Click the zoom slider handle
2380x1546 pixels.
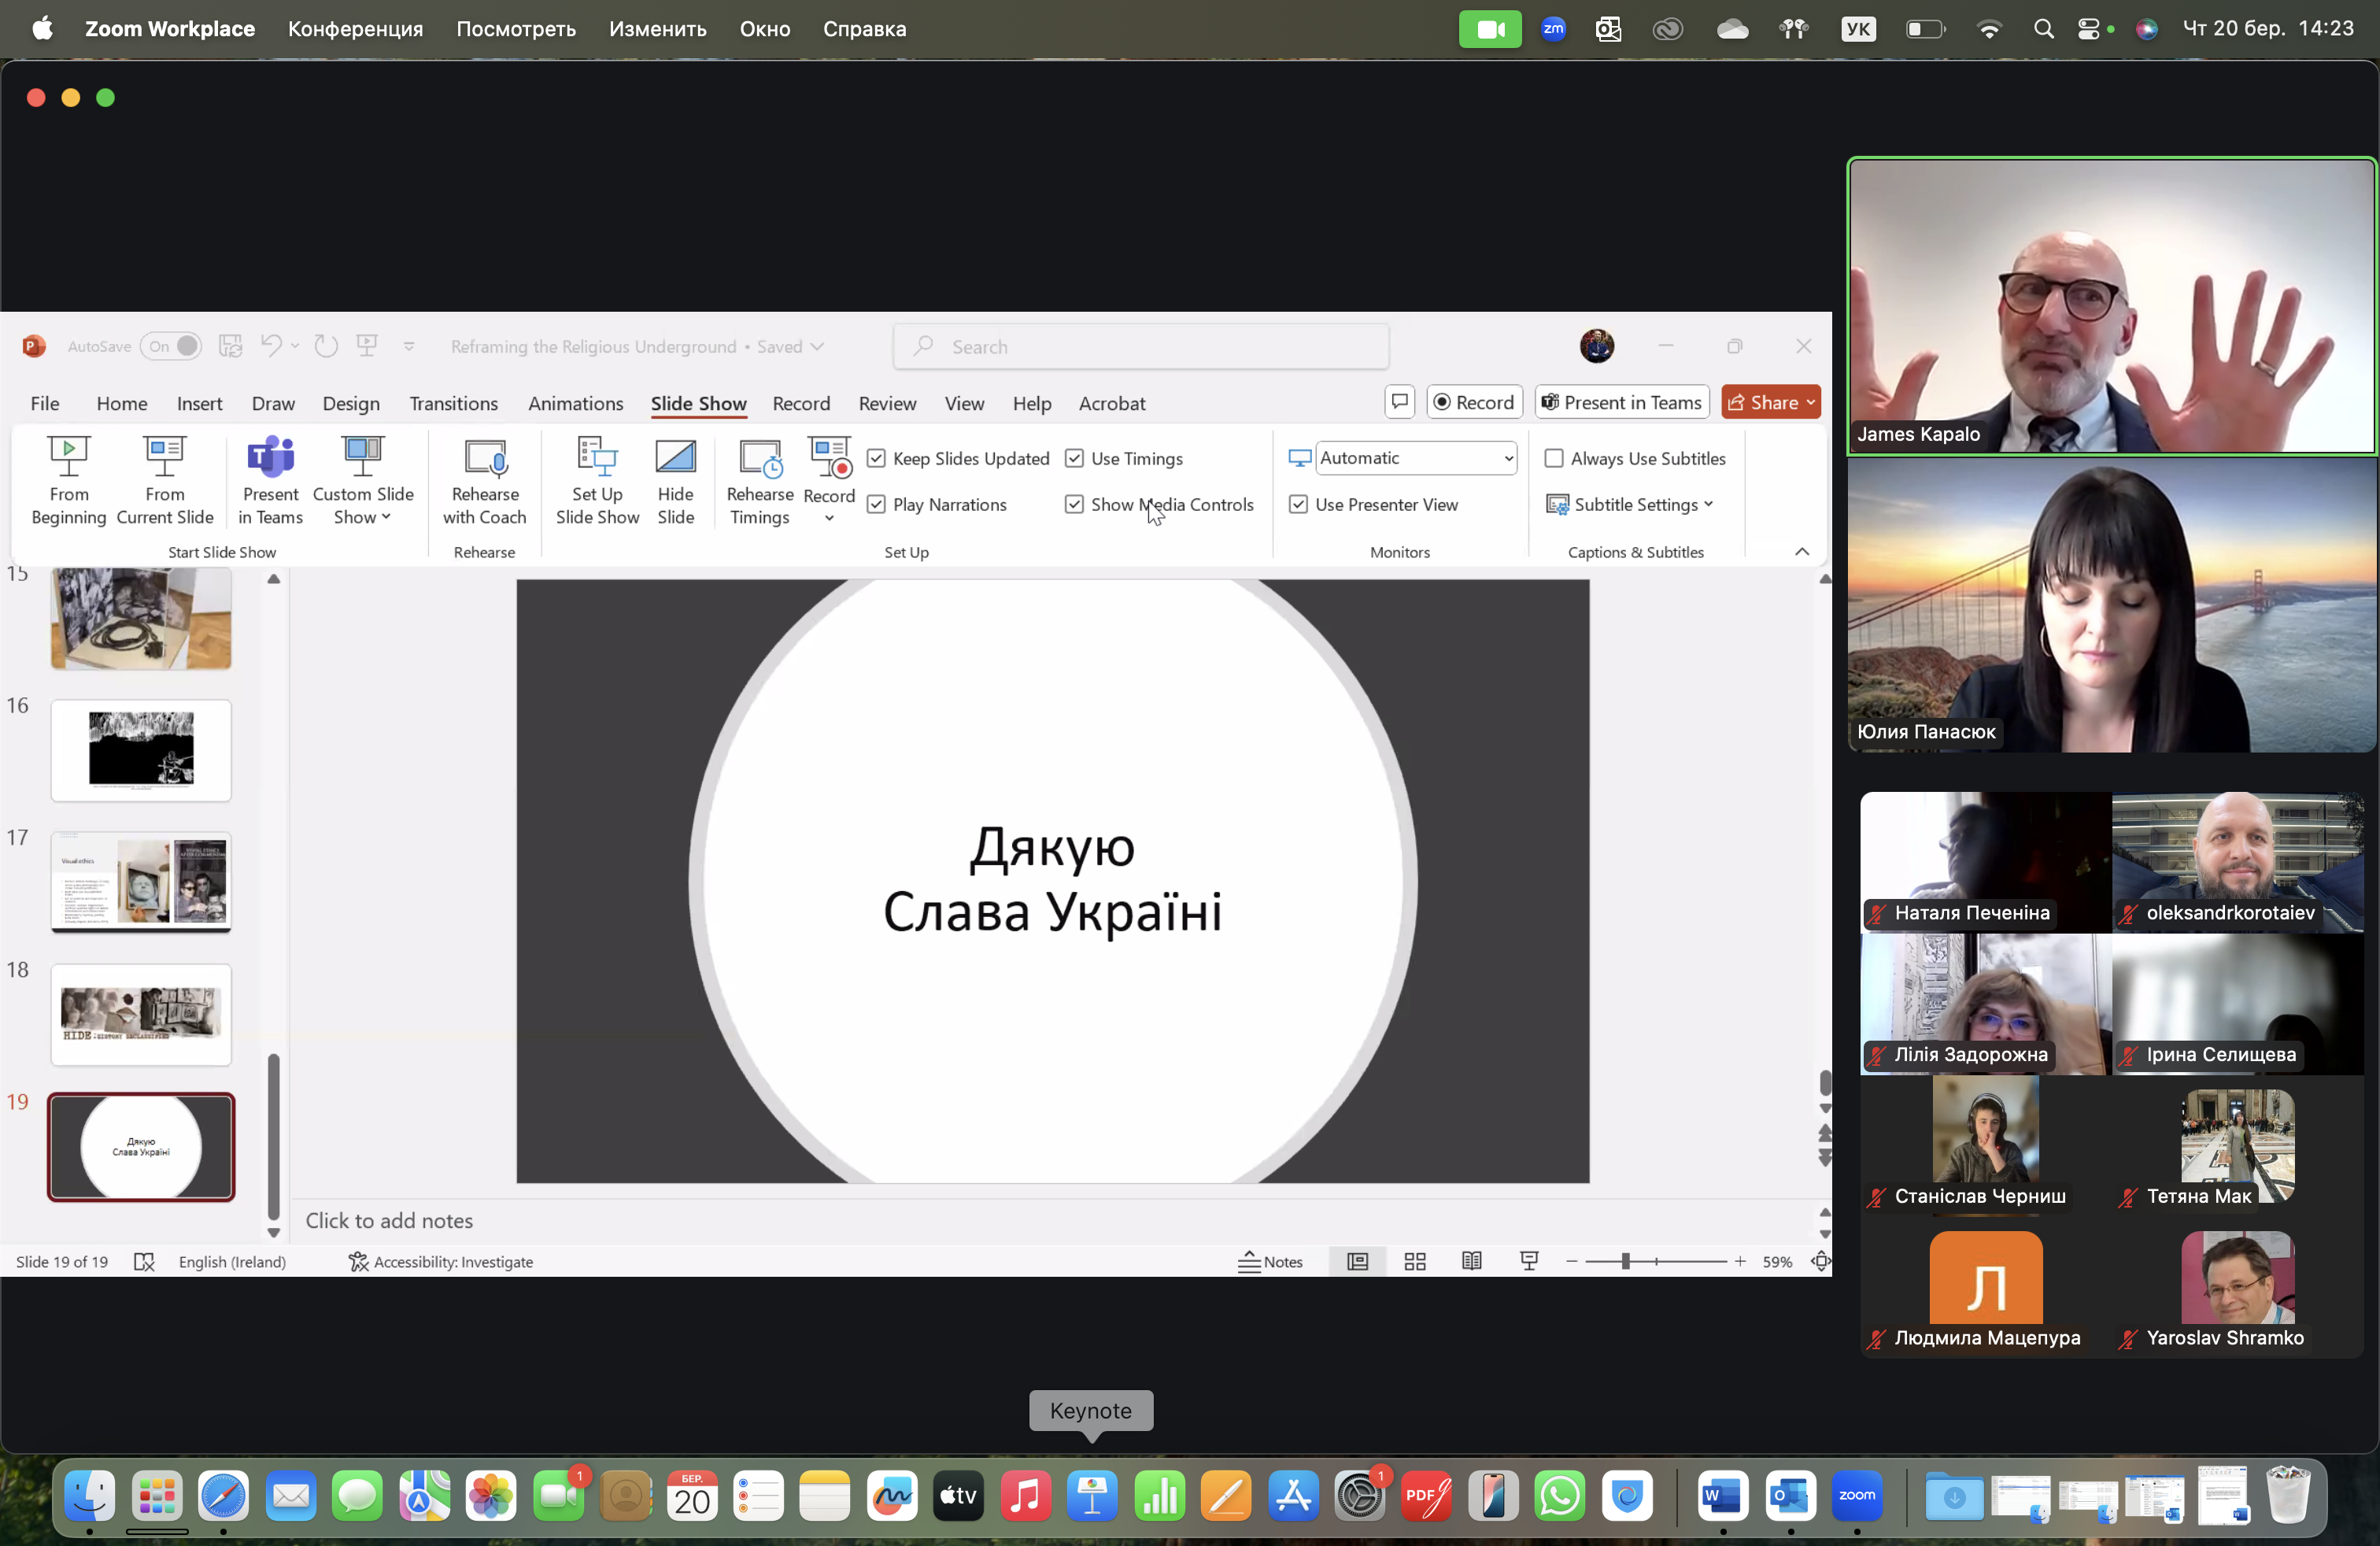[1625, 1261]
